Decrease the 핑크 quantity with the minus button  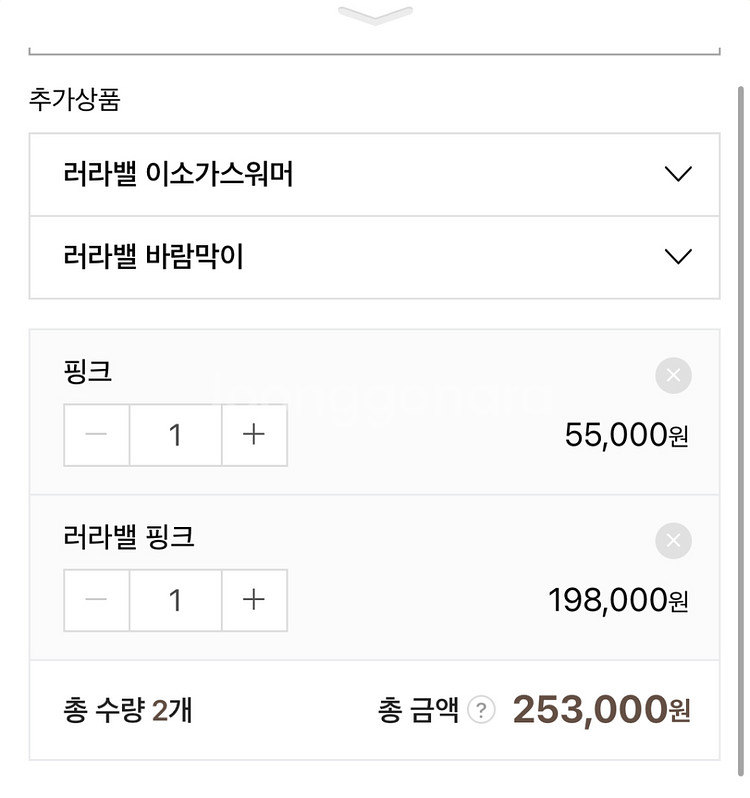coord(97,435)
